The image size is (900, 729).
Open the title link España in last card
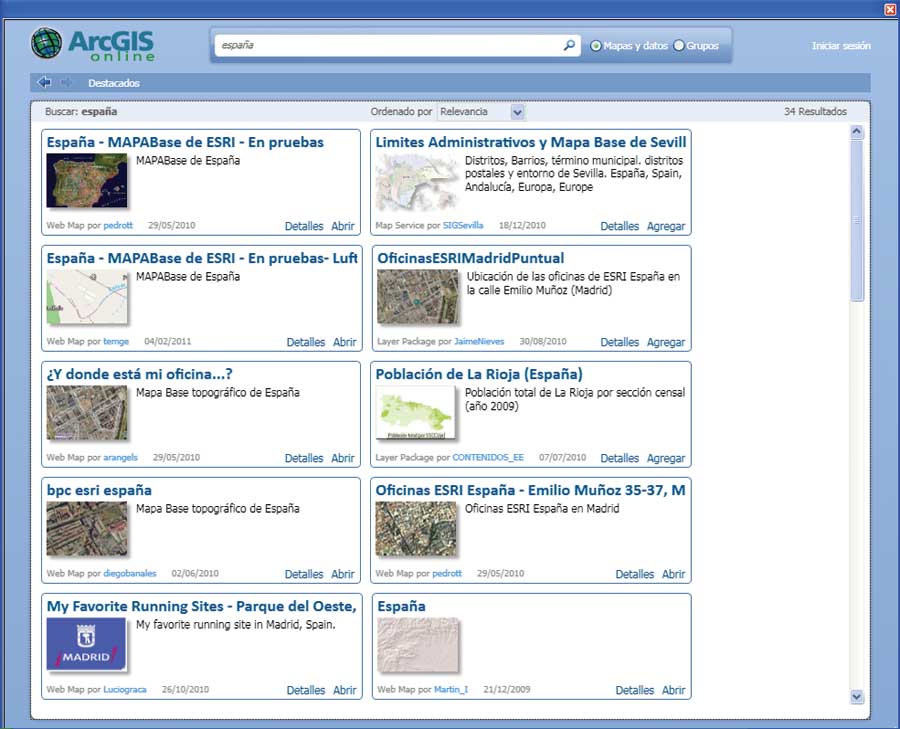click(x=401, y=606)
